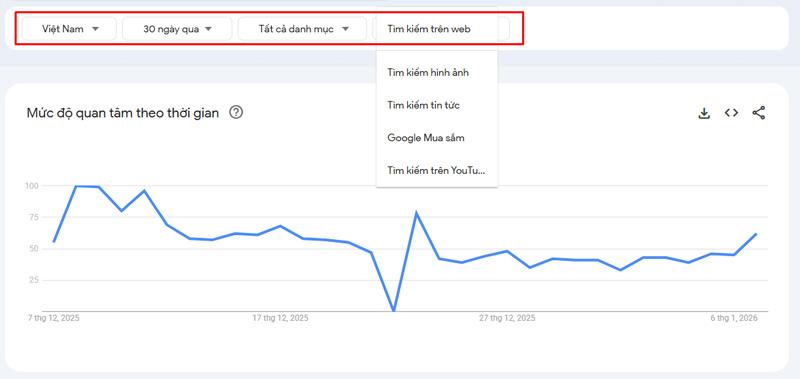Select Tìm kiếm trên web option
Screen dimensions: 800x379
pos(437,29)
